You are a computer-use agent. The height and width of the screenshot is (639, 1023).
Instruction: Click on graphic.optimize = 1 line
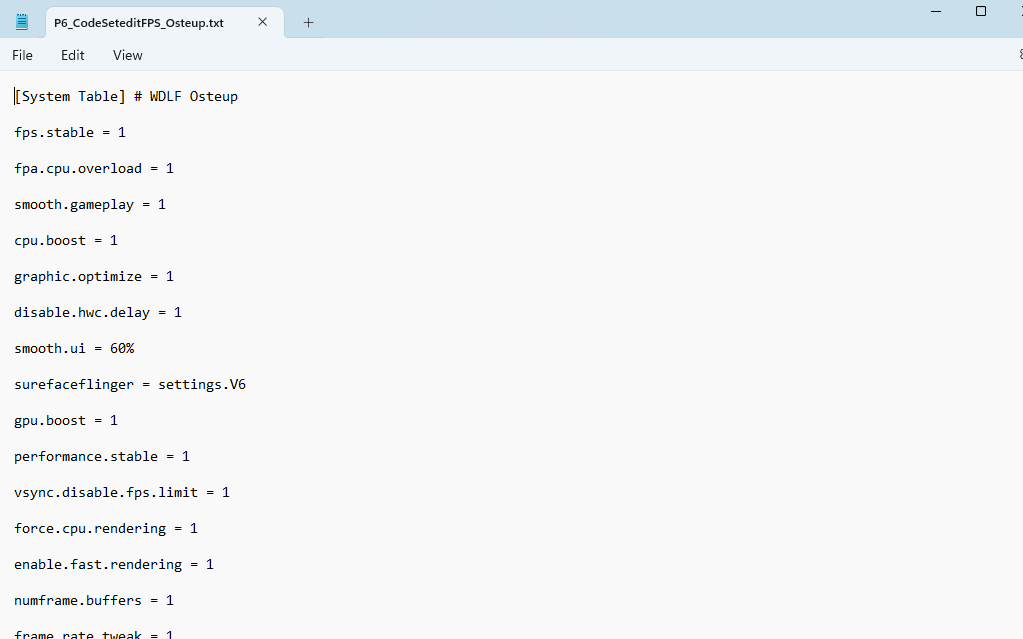tap(94, 277)
